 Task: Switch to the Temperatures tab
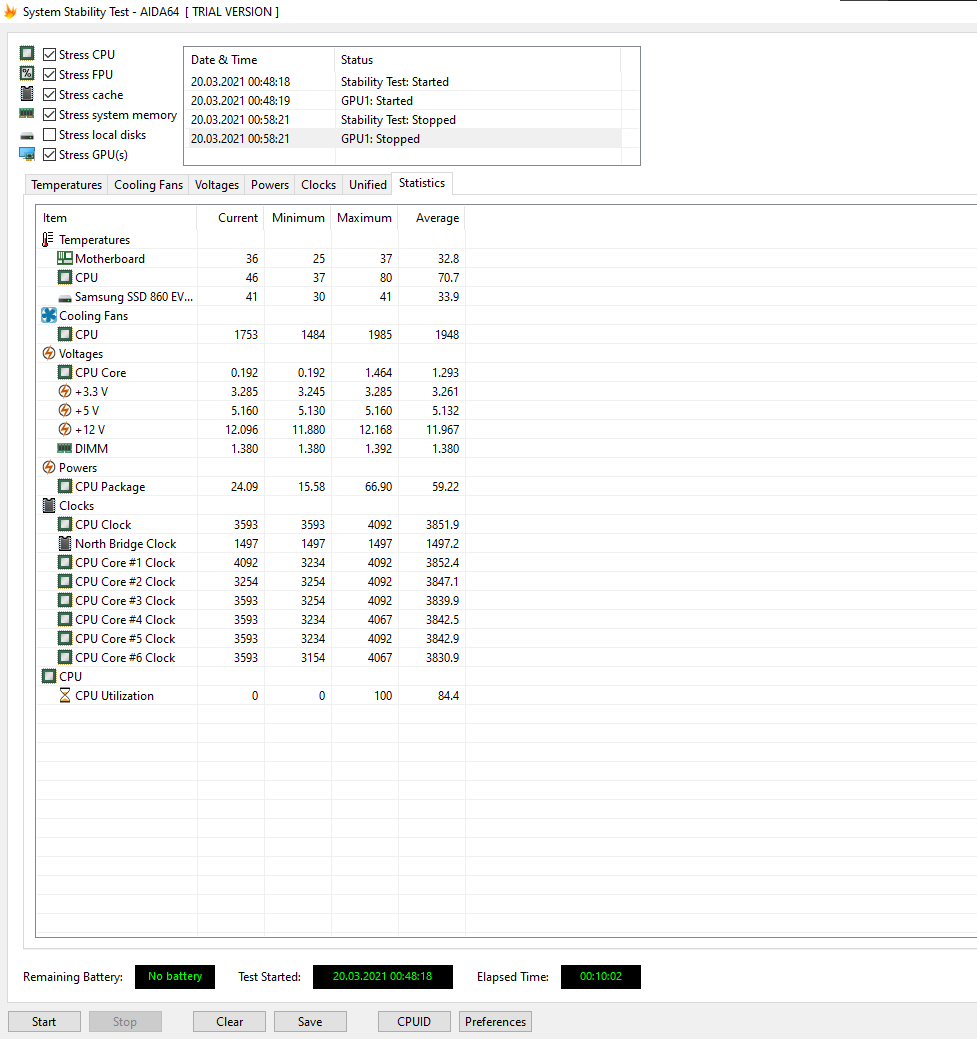(x=66, y=185)
